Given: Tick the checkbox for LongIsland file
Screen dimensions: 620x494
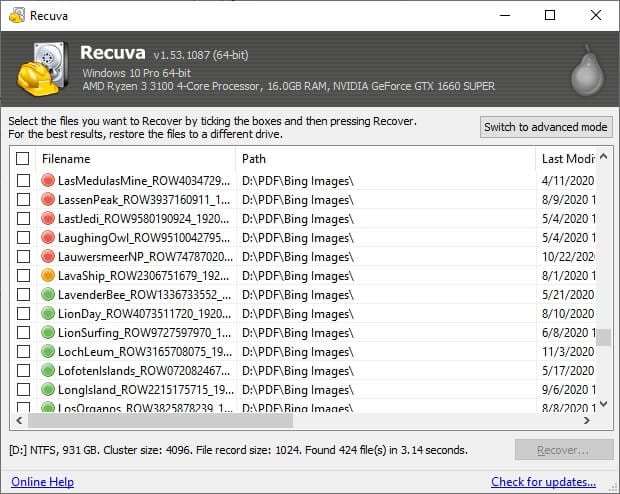Looking at the screenshot, I should coord(23,389).
